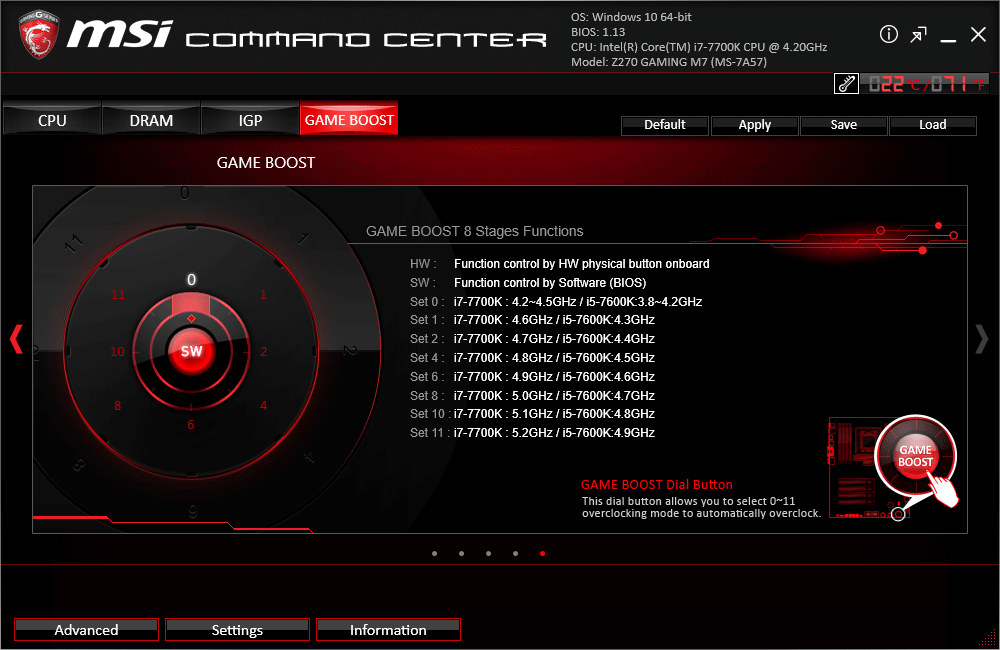Switch to the CPU tab
This screenshot has height=650, width=1000.
(51, 119)
